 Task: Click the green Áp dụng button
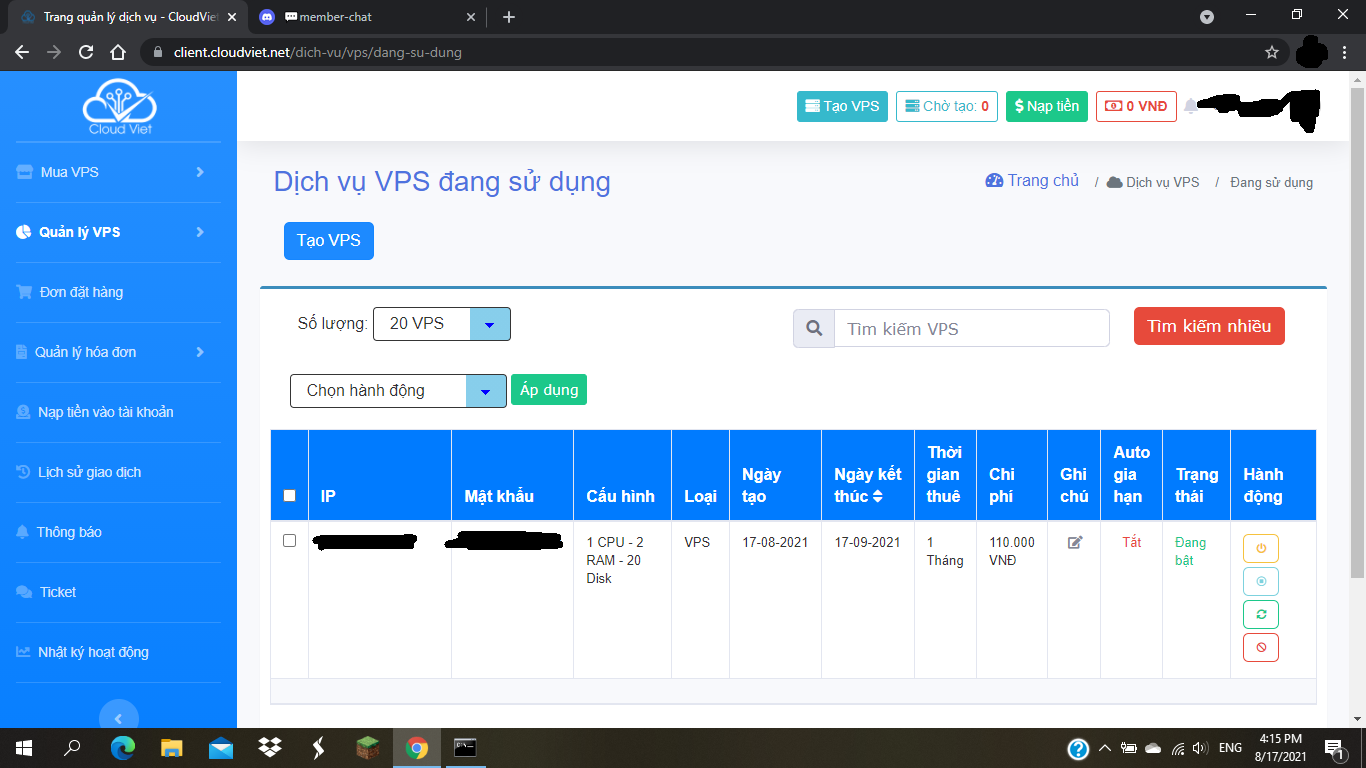(549, 390)
